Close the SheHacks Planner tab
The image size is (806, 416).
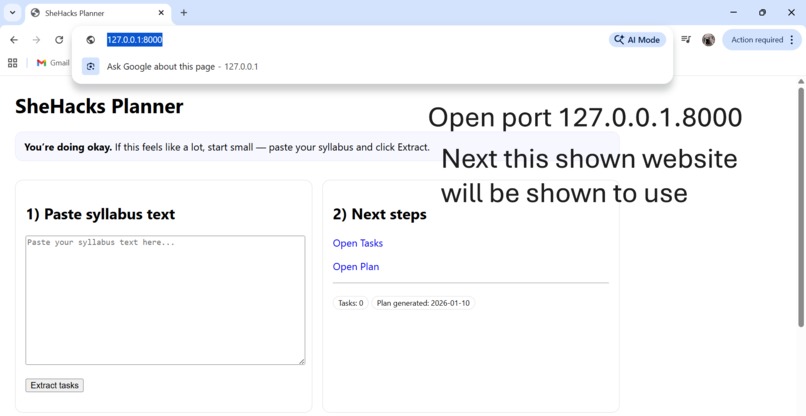tap(161, 13)
